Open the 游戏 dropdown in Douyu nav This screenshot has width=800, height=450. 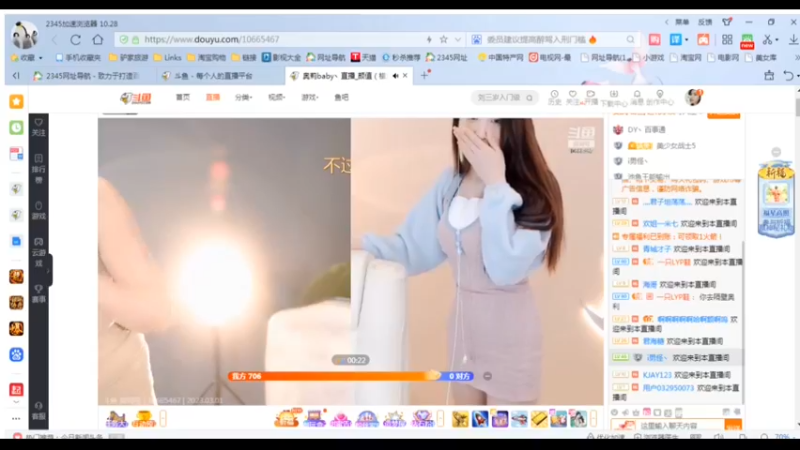coord(310,97)
